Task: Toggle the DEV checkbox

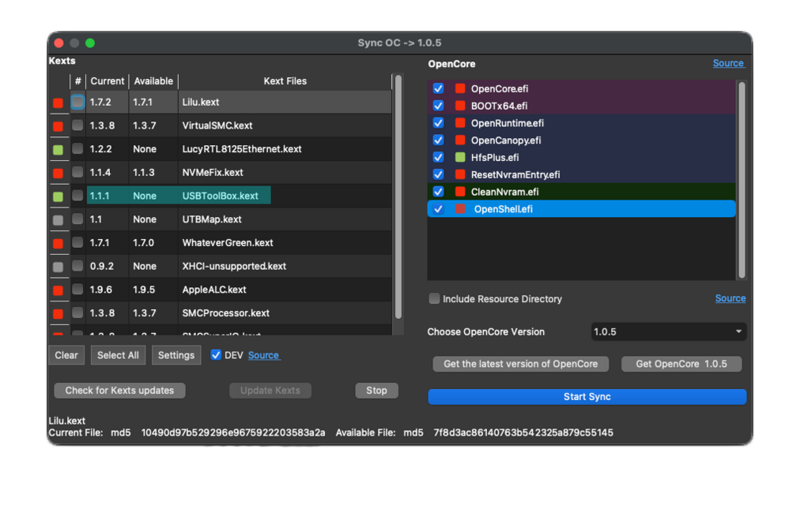Action: 216,355
